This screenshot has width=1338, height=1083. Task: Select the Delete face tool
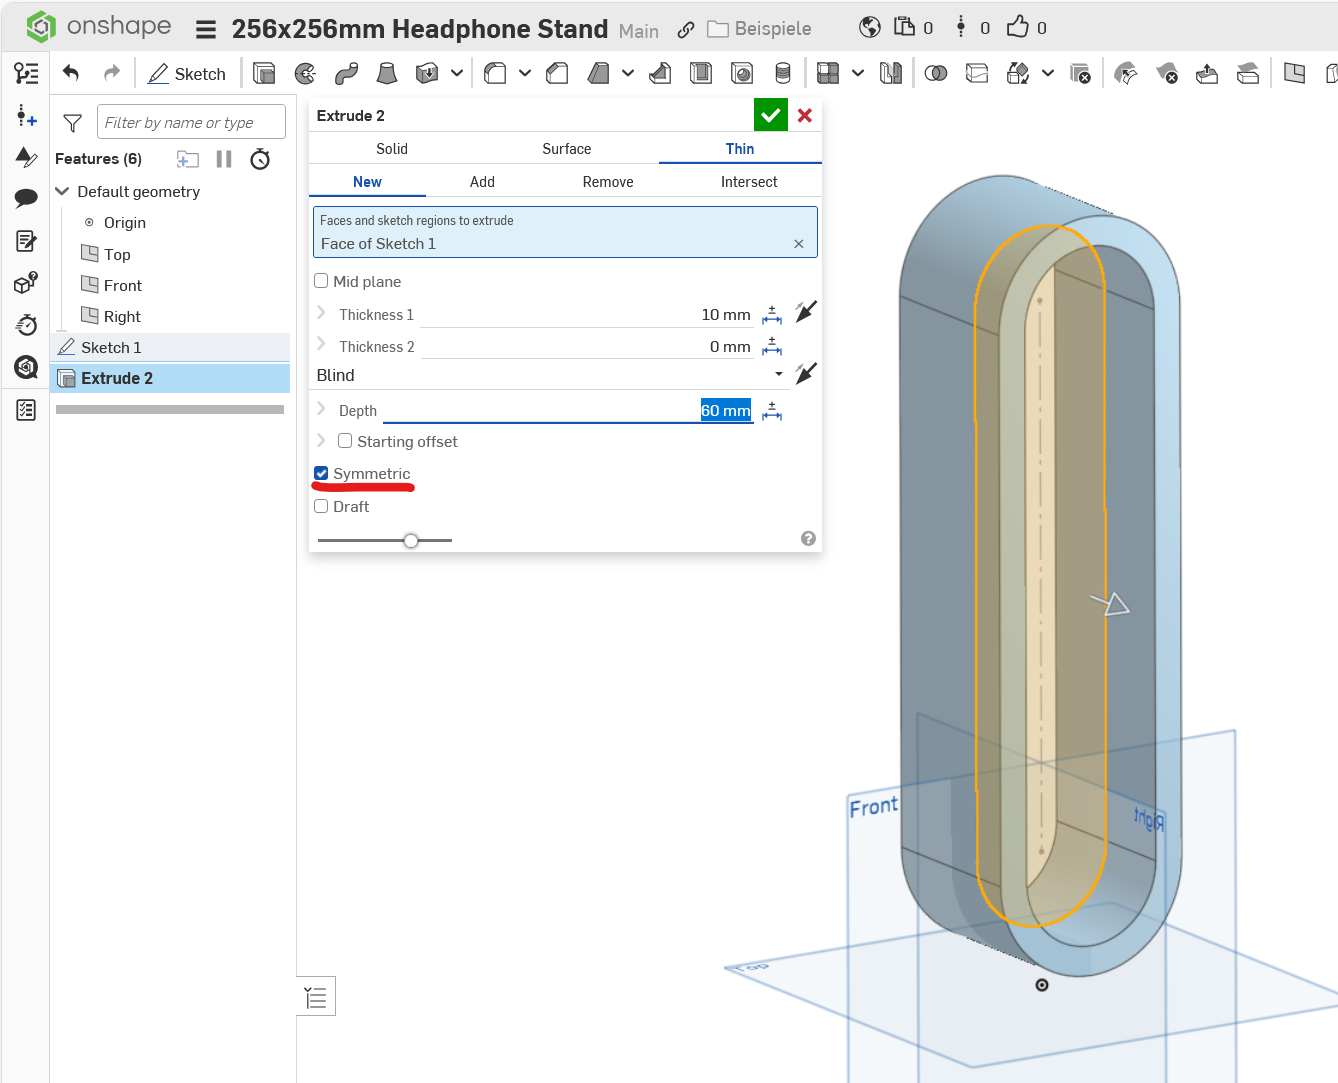click(x=1167, y=73)
